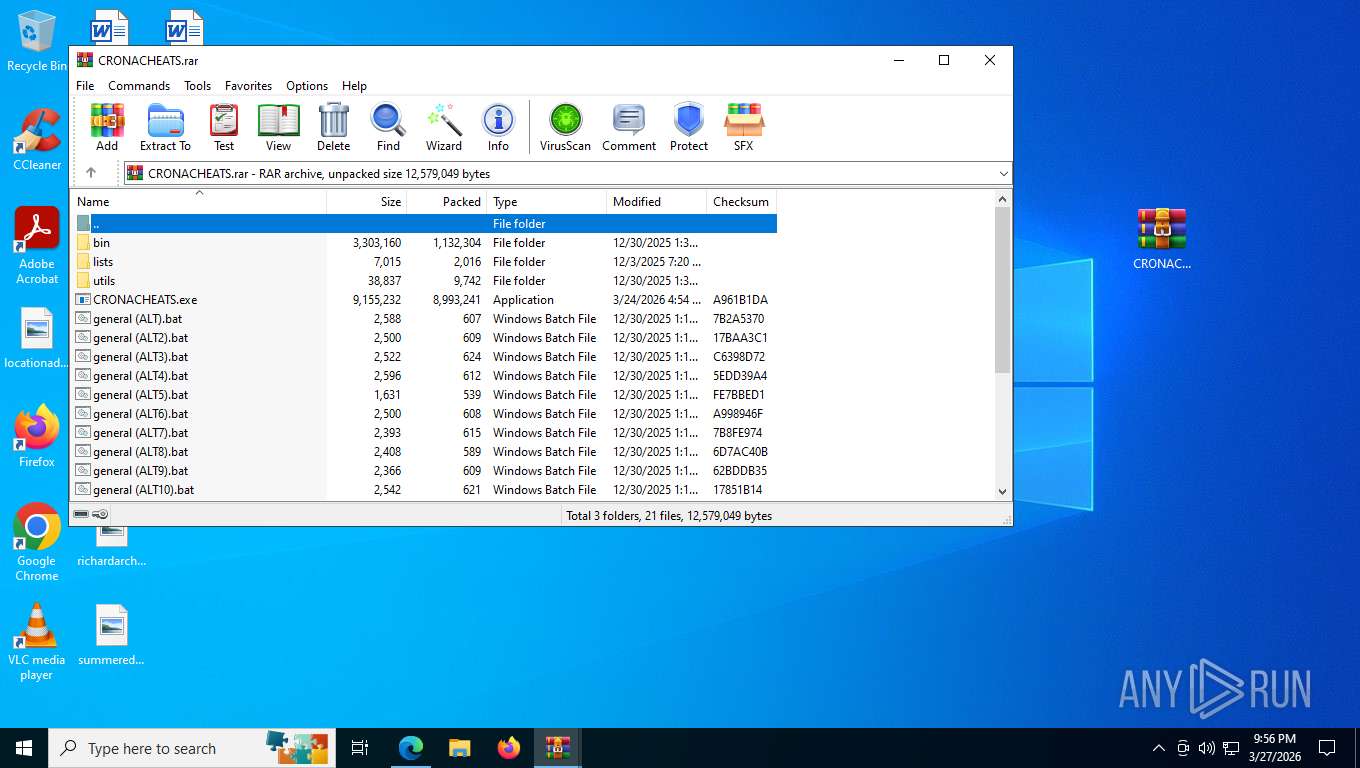
Task: Open the Favorites menu
Action: [248, 86]
